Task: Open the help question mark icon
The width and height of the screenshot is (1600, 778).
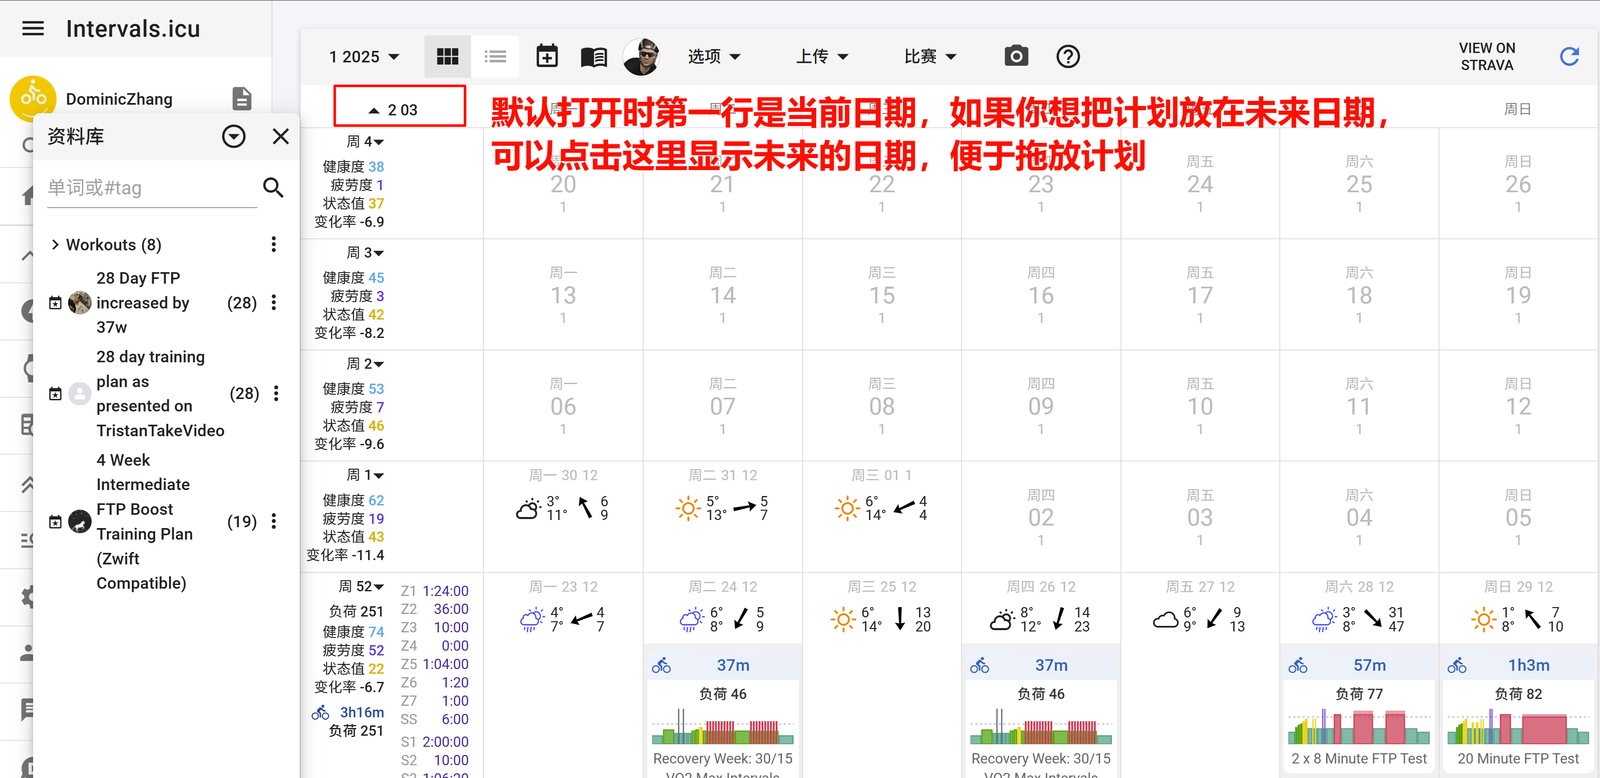Action: (1068, 57)
